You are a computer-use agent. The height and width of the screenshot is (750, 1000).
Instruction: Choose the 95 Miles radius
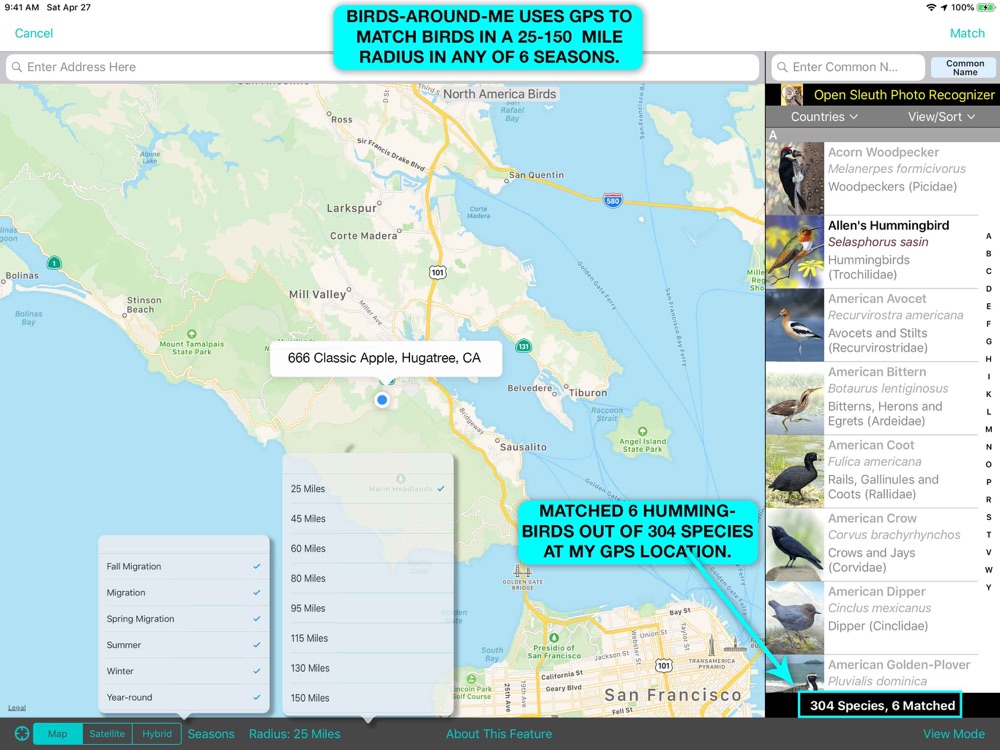368,608
